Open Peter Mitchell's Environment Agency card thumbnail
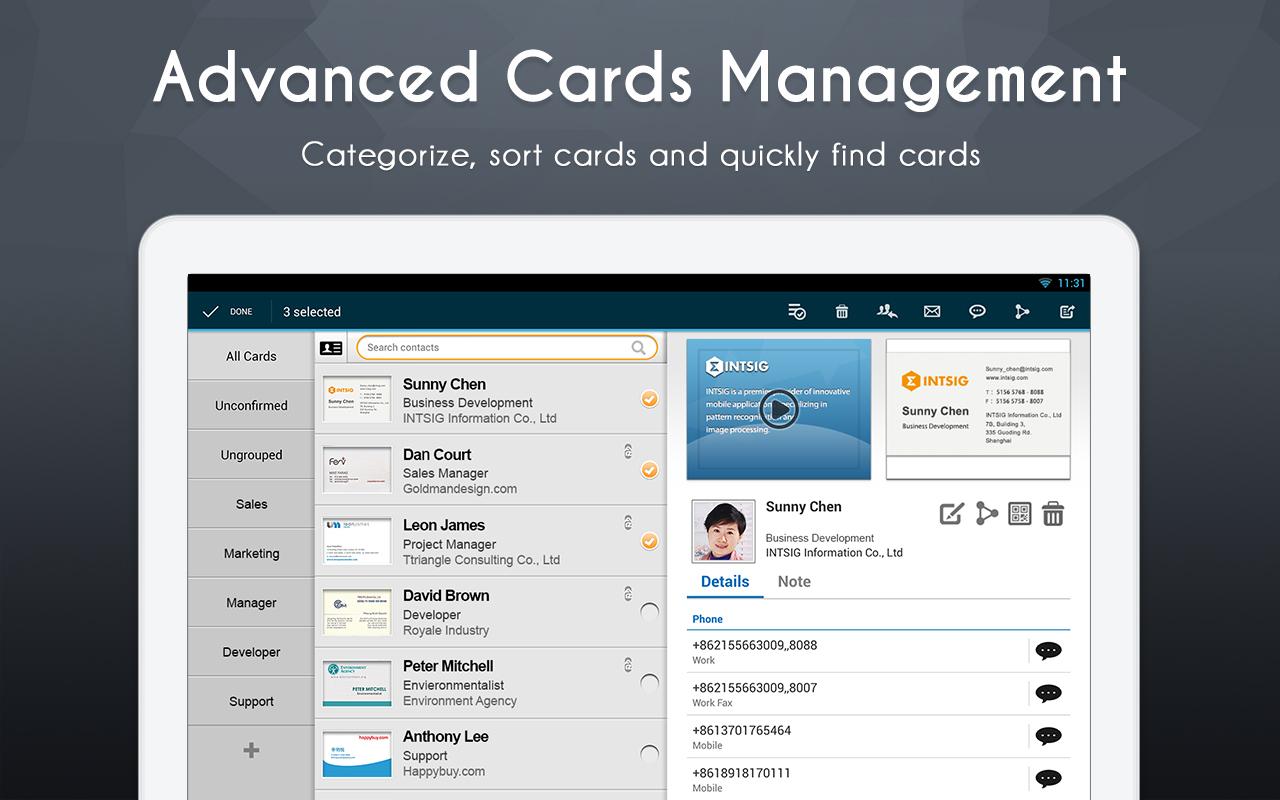The width and height of the screenshot is (1280, 800). [x=357, y=683]
